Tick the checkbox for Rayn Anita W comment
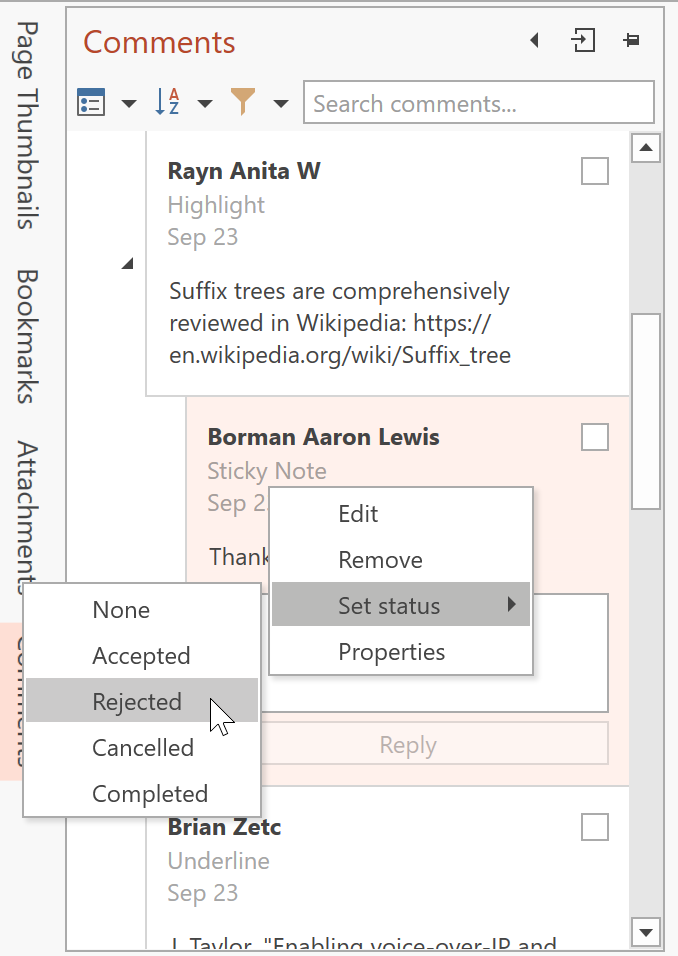Image resolution: width=678 pixels, height=956 pixels. coord(595,172)
